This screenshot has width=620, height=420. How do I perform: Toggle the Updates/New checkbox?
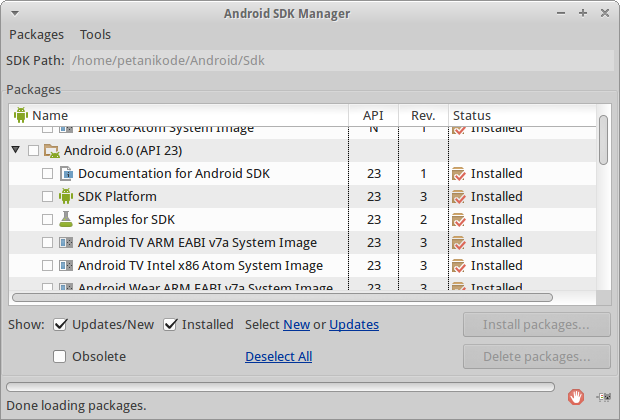[x=60, y=324]
